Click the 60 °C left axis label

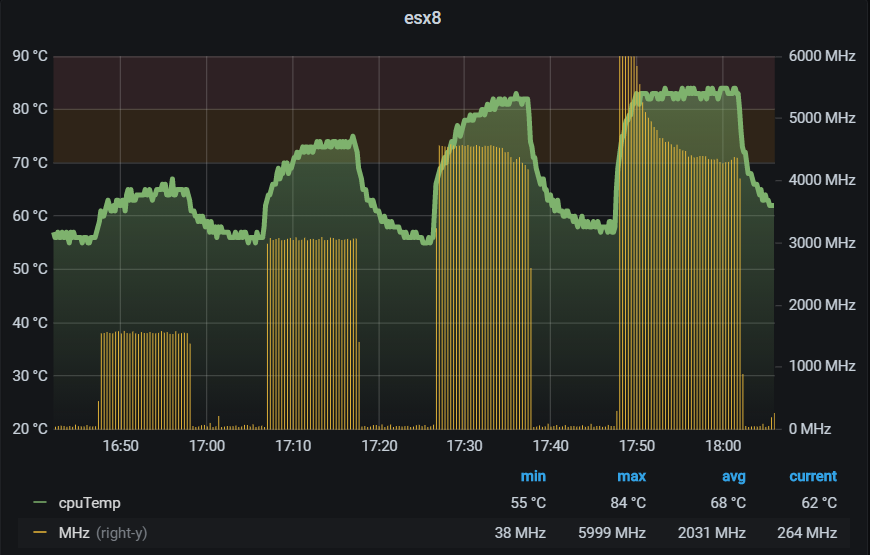pyautogui.click(x=30, y=215)
